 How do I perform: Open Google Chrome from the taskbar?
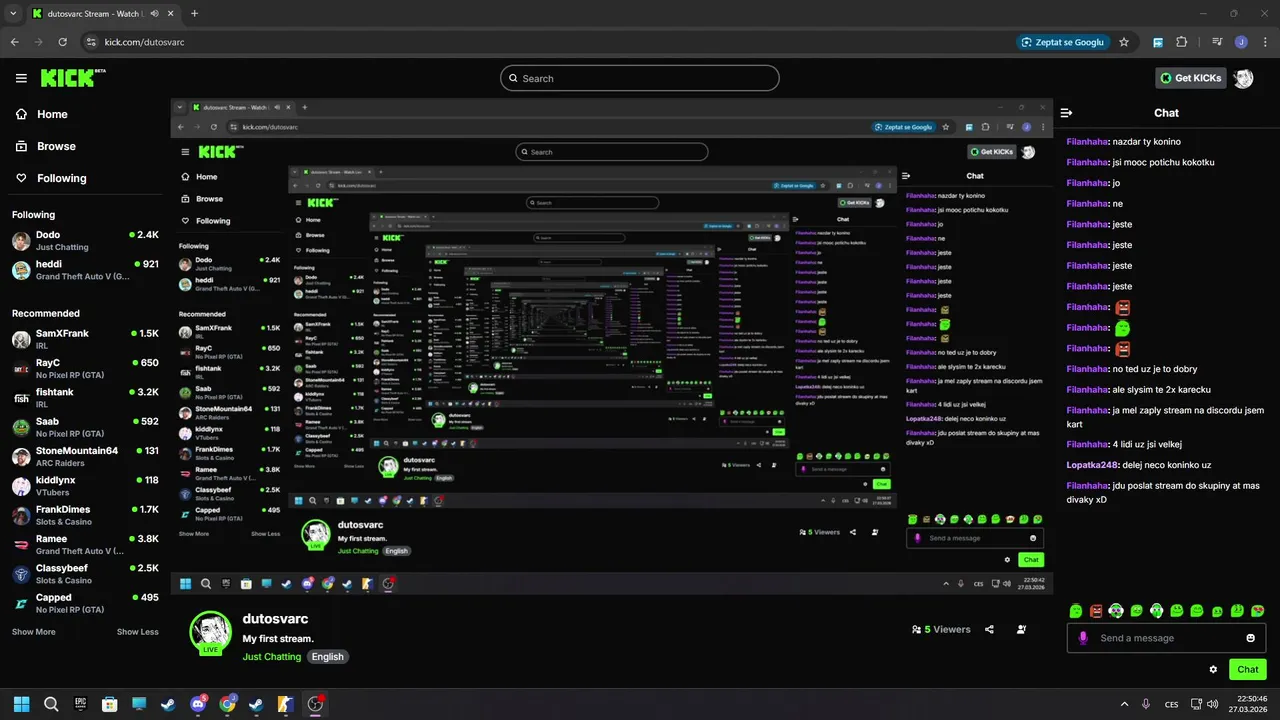227,704
